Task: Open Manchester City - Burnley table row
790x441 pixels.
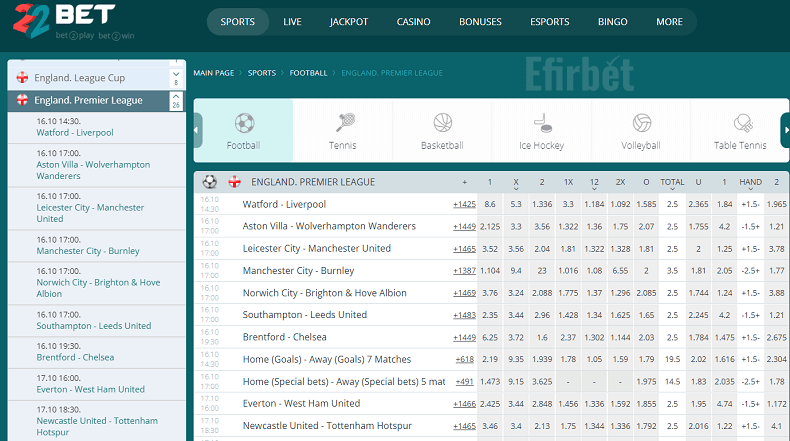Action: click(298, 271)
